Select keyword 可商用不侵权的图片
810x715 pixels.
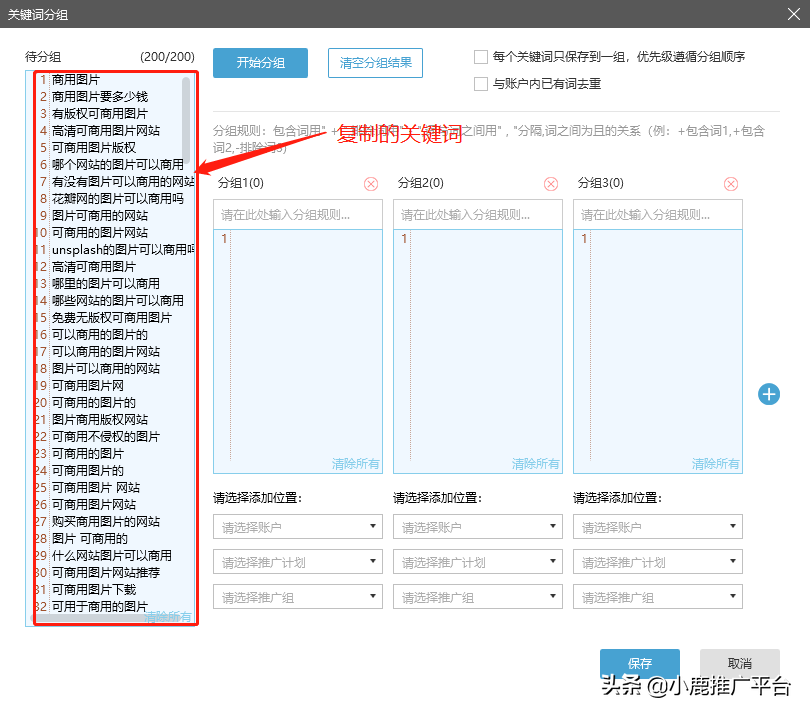(x=106, y=437)
